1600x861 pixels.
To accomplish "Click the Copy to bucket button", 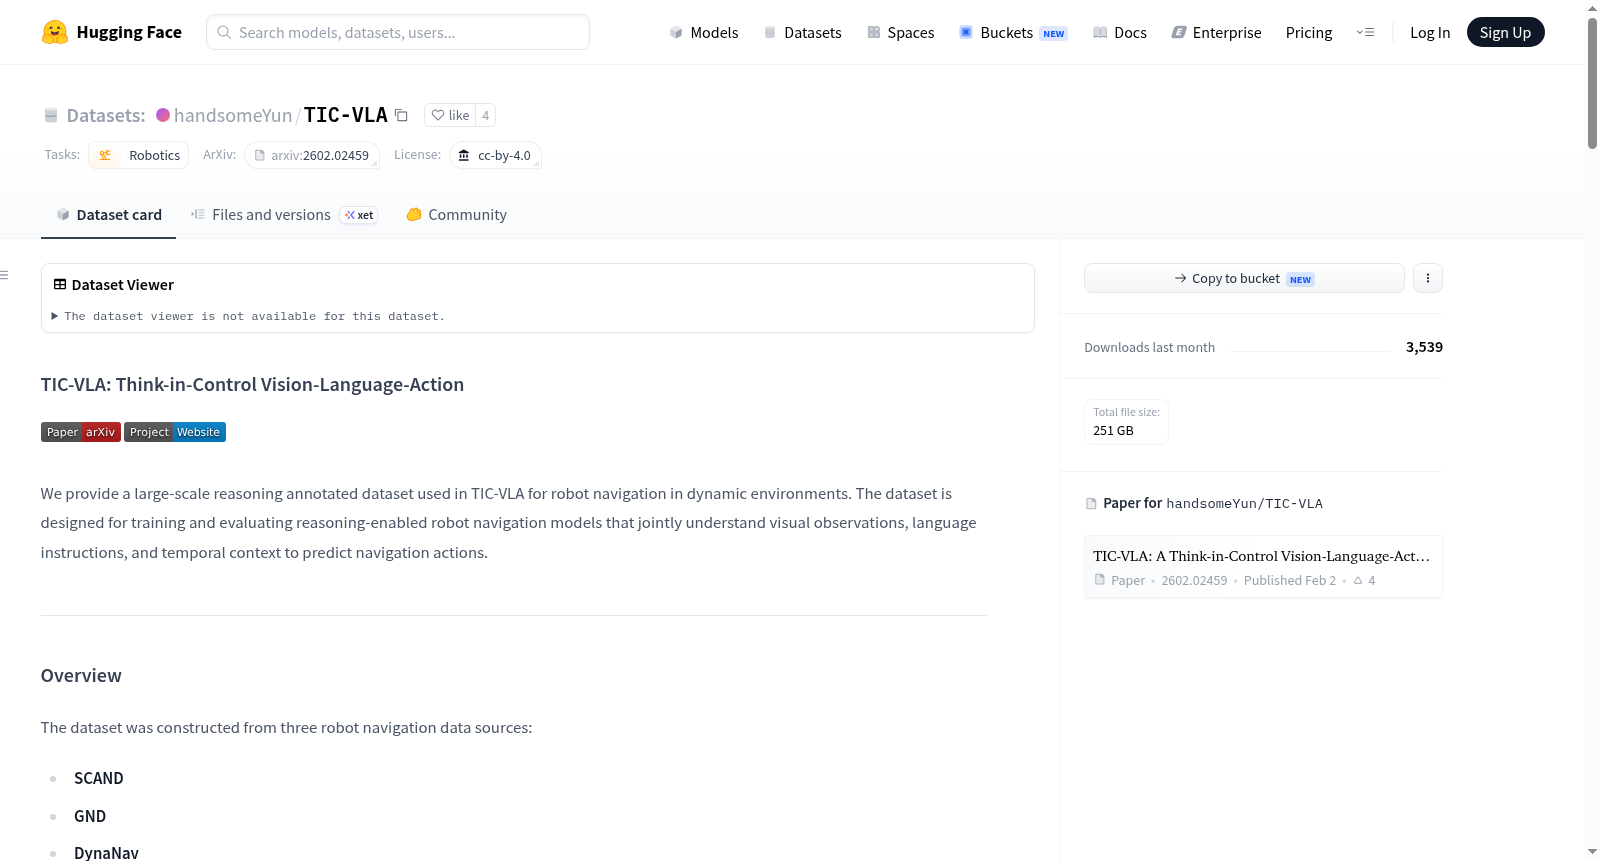I will coord(1244,278).
